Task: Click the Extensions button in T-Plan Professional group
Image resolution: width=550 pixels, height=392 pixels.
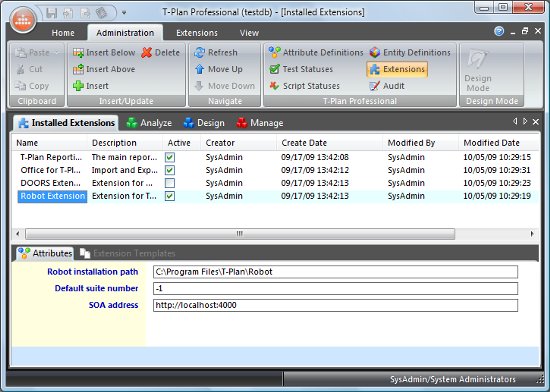Action: click(x=397, y=69)
